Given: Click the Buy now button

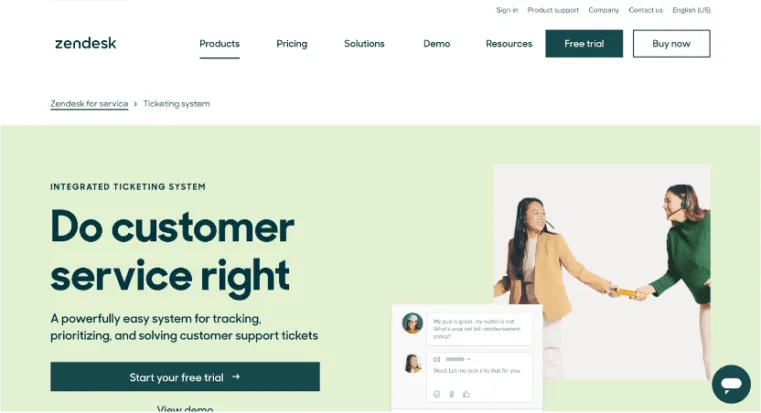Looking at the screenshot, I should (x=671, y=44).
